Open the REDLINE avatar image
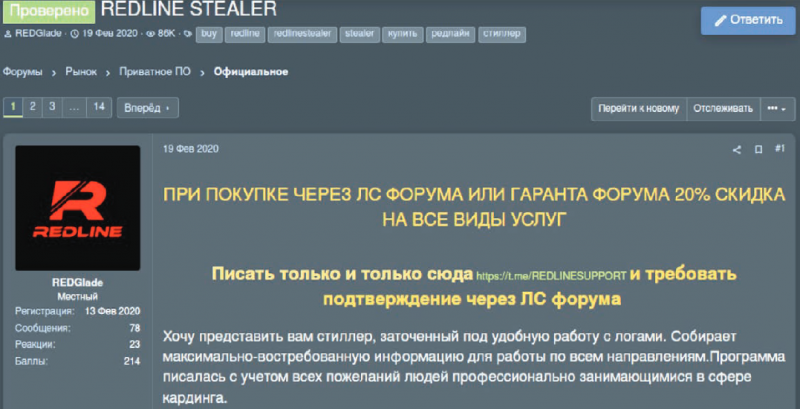The width and height of the screenshot is (800, 409). (78, 208)
